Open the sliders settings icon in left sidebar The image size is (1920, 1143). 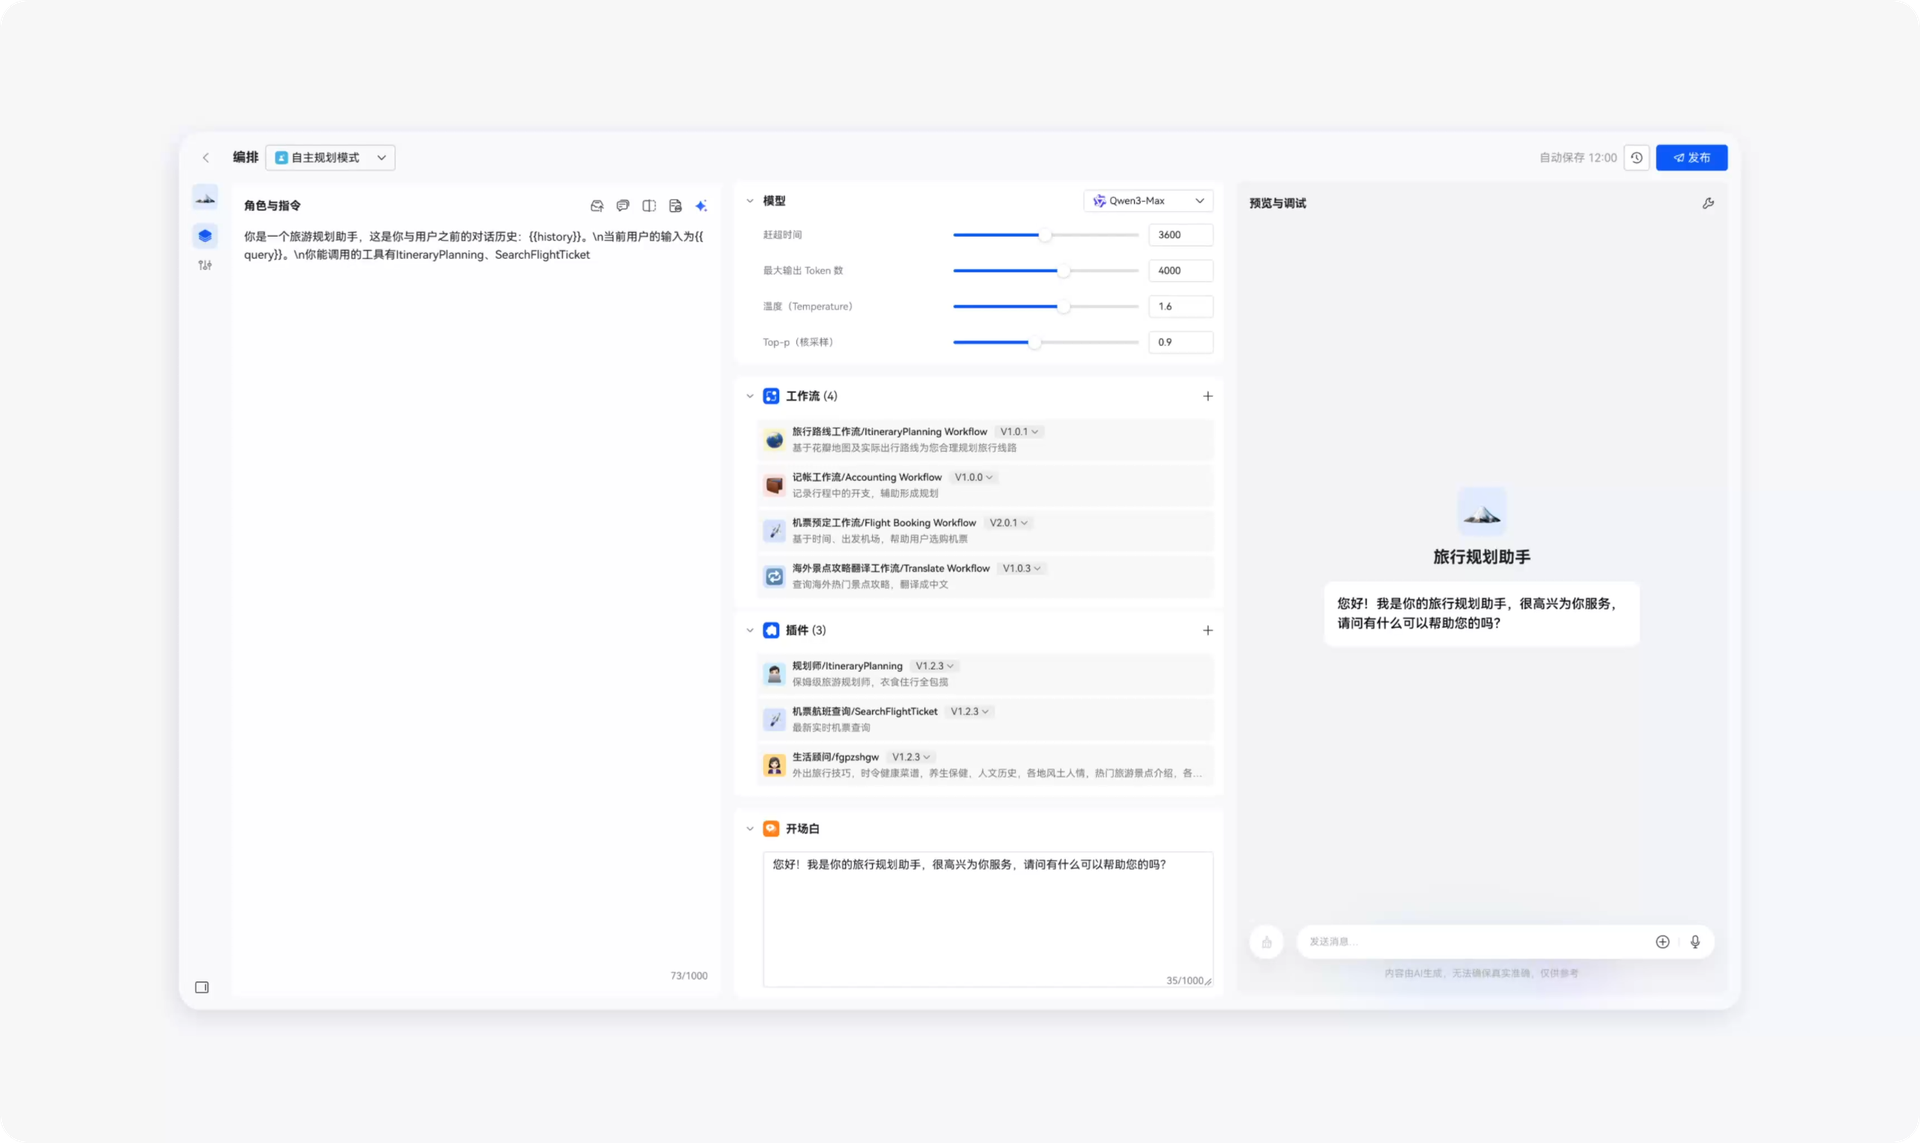click(x=205, y=265)
